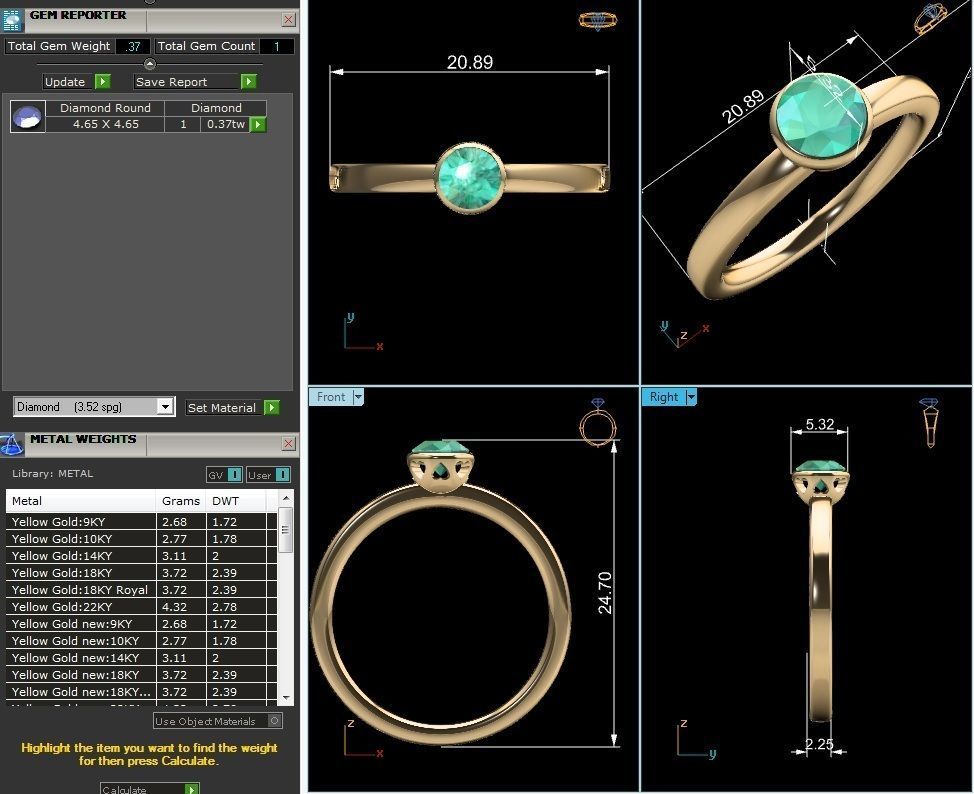Viewport: 974px width, 794px height.
Task: Click the Diamond Round gem type cell
Action: pyautogui.click(x=106, y=108)
